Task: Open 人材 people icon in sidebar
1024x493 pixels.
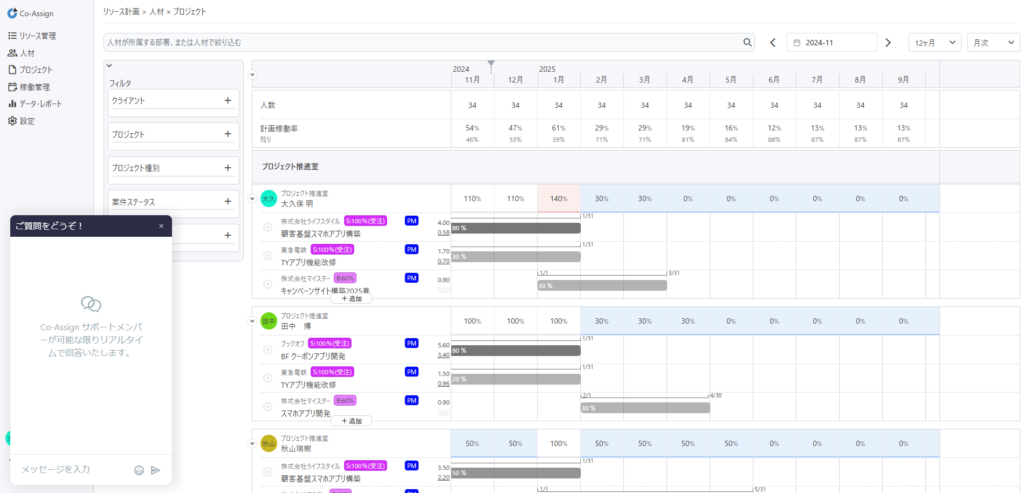Action: coord(12,52)
